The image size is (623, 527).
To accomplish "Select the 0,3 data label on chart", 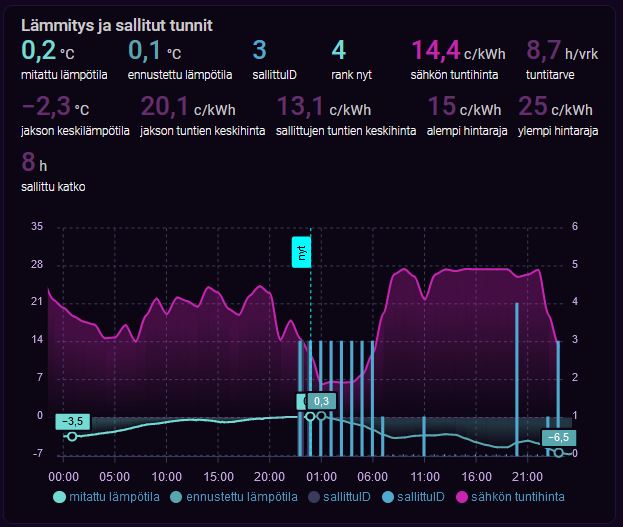I will point(320,401).
